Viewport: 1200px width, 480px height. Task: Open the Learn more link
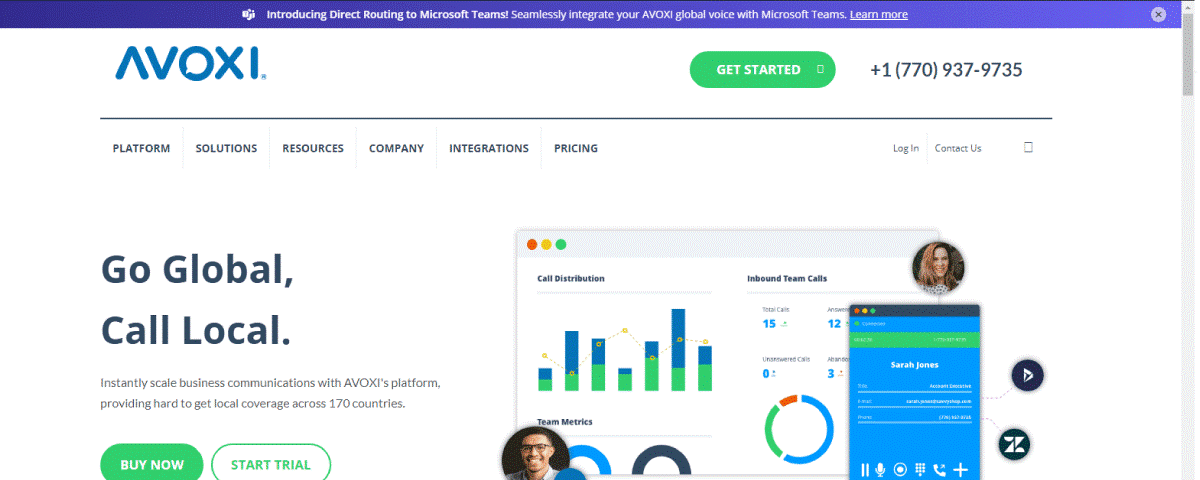pyautogui.click(x=879, y=14)
